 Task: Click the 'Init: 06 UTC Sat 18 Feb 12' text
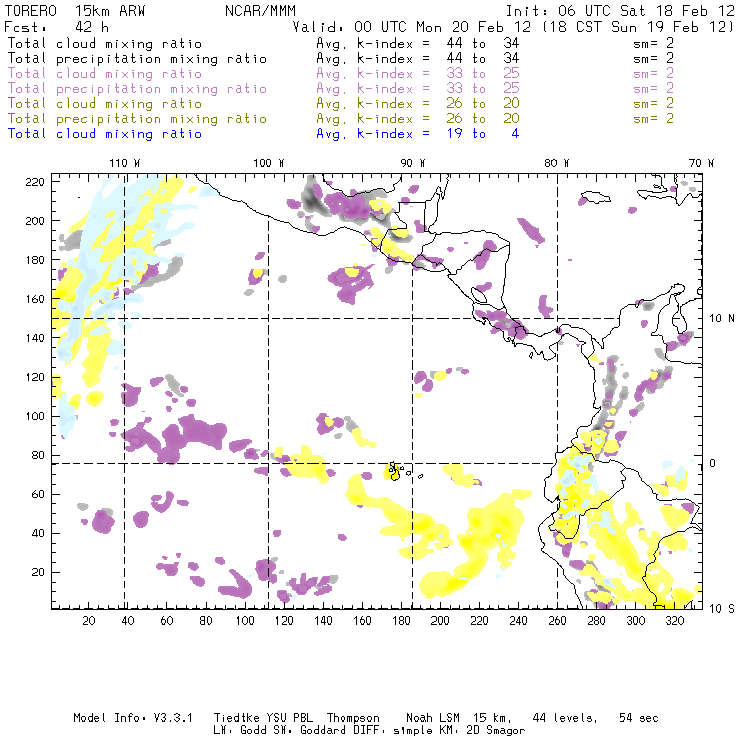(620, 11)
